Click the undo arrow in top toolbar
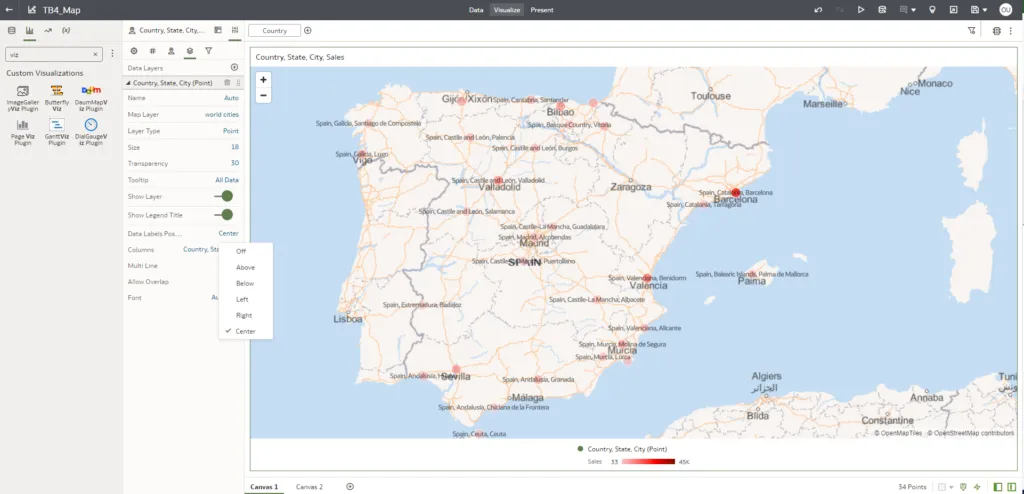 click(819, 10)
